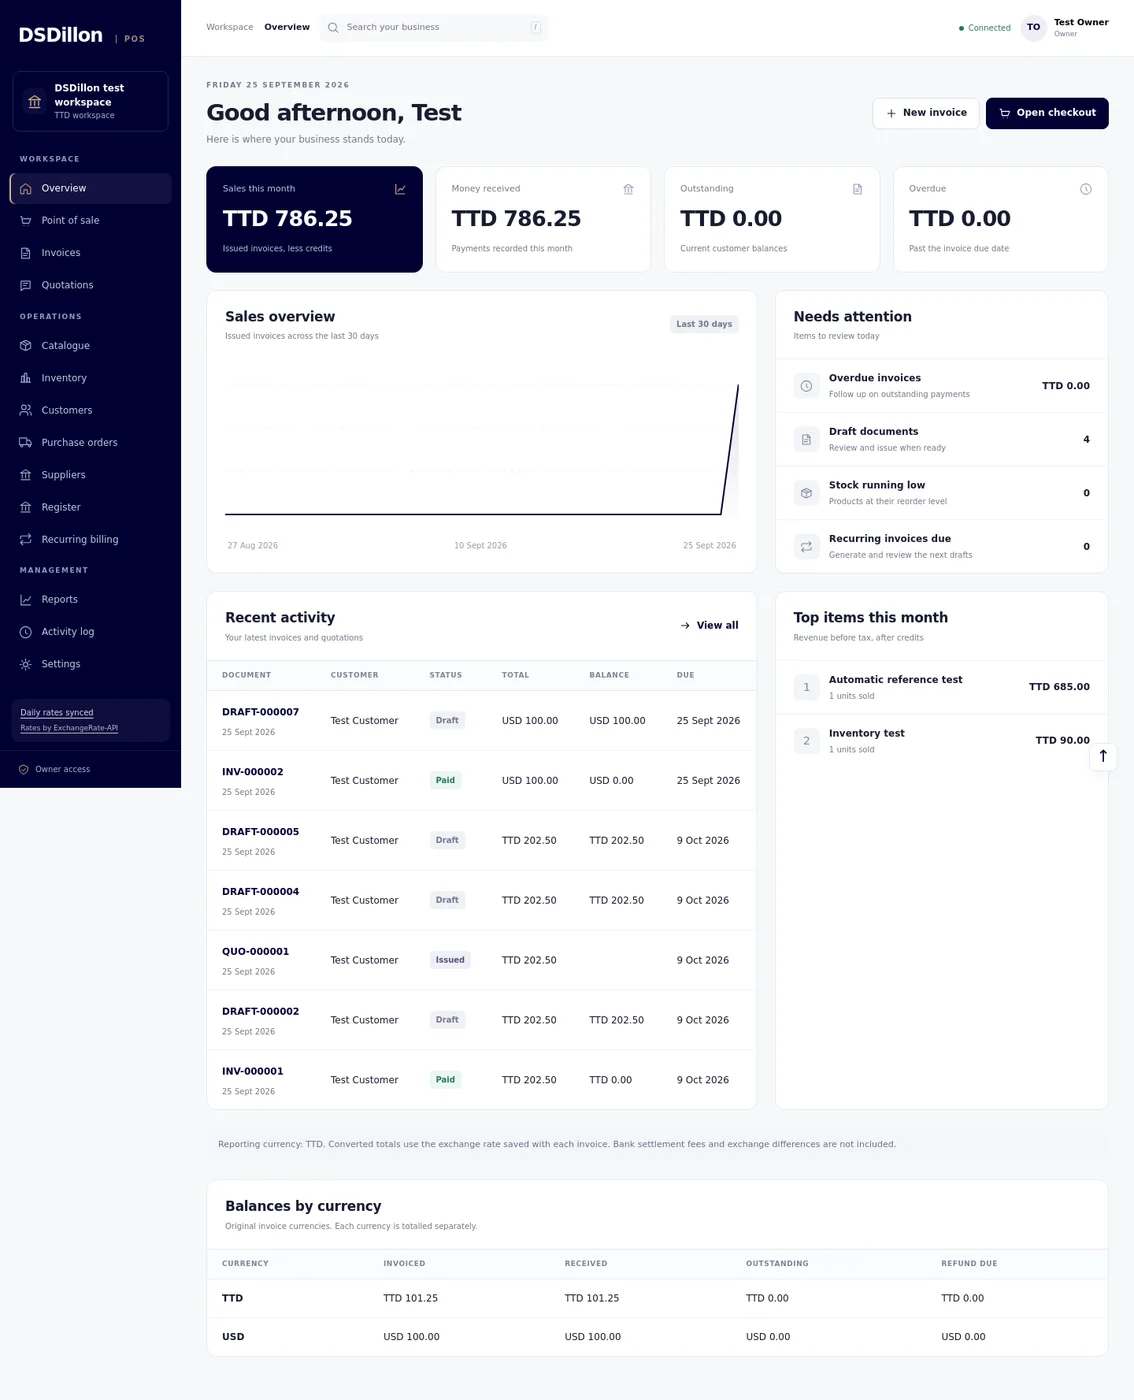Click the Connected status indicator
The height and width of the screenshot is (1400, 1134).
(x=985, y=28)
